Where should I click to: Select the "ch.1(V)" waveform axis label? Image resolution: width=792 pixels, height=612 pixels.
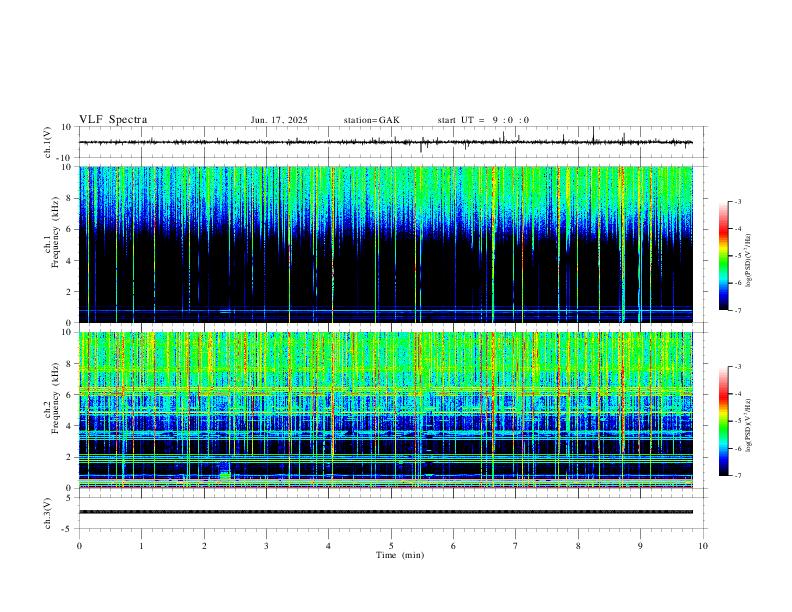pos(48,142)
